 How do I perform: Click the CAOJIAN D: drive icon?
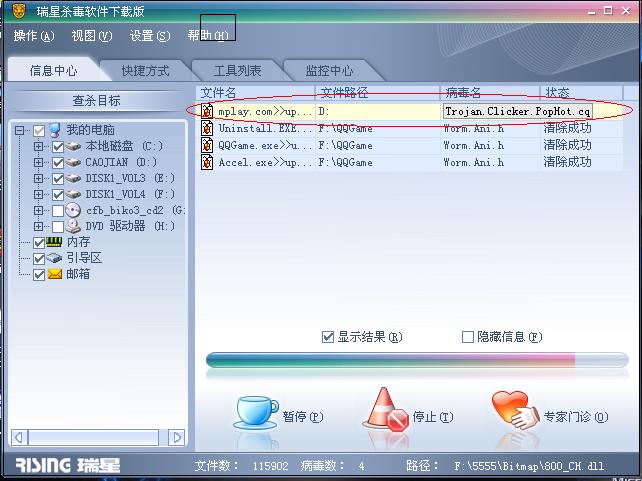(73, 162)
